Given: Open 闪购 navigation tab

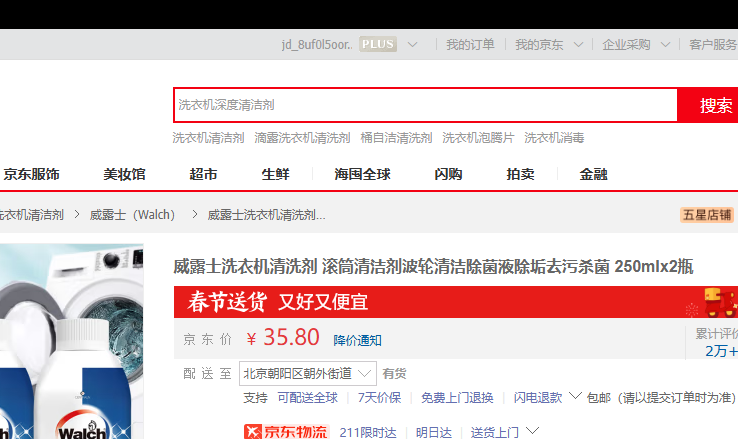Looking at the screenshot, I should [x=448, y=174].
